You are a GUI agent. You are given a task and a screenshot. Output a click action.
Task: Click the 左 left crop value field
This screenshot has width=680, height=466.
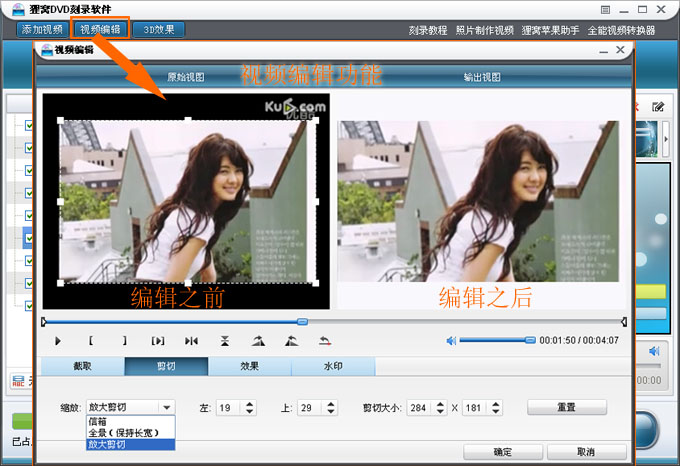(x=229, y=408)
